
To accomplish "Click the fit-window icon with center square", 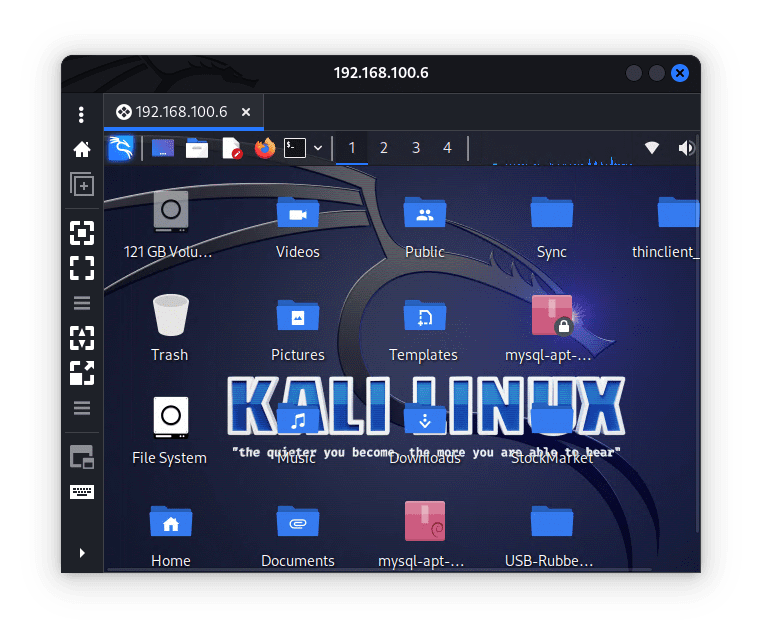I will pyautogui.click(x=82, y=233).
